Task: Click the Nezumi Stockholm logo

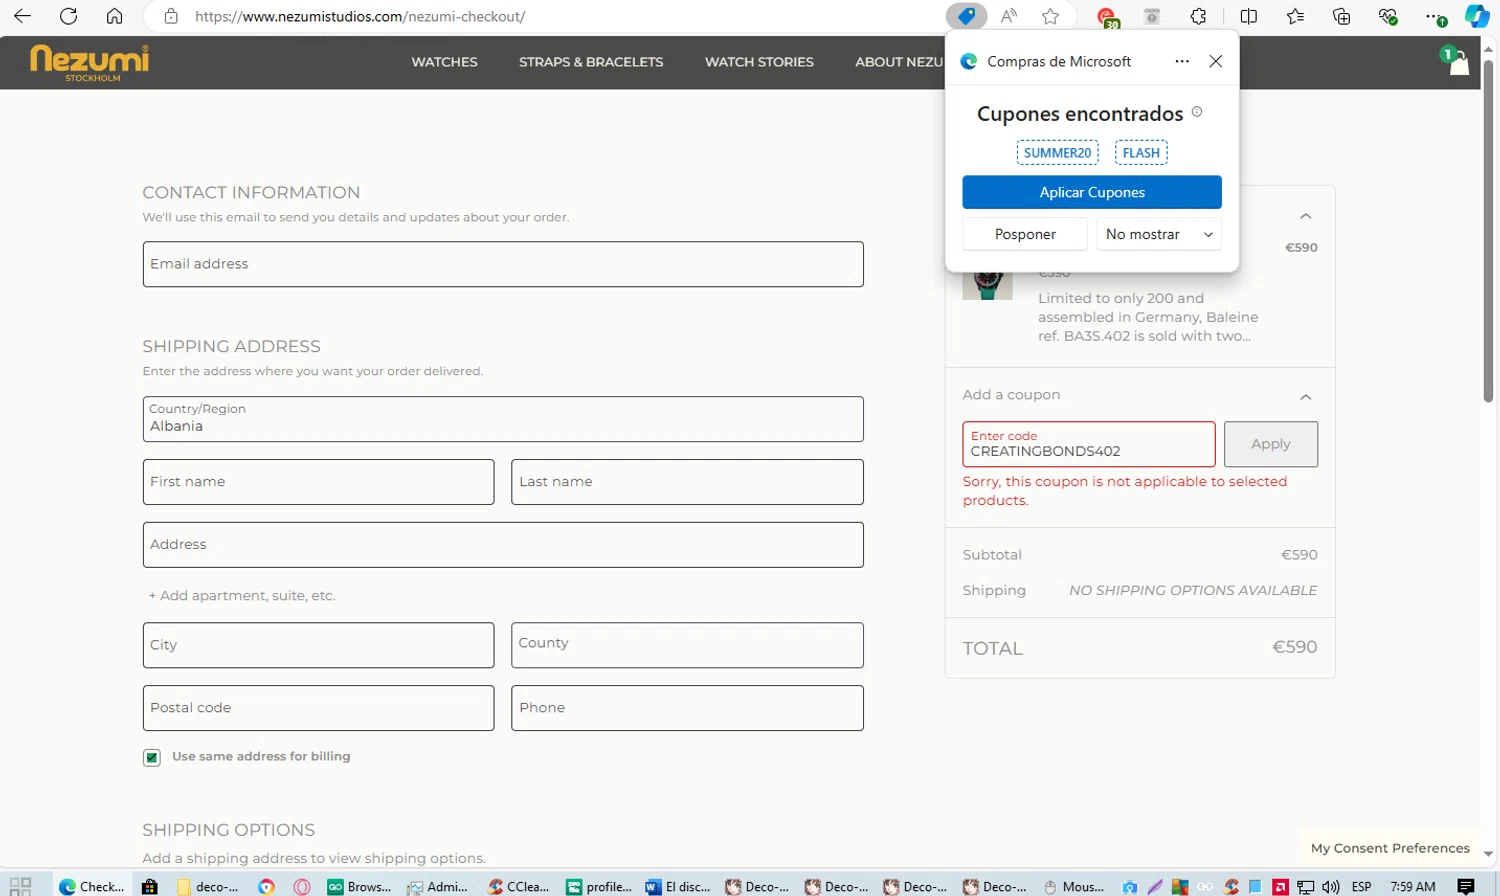Action: pyautogui.click(x=90, y=63)
